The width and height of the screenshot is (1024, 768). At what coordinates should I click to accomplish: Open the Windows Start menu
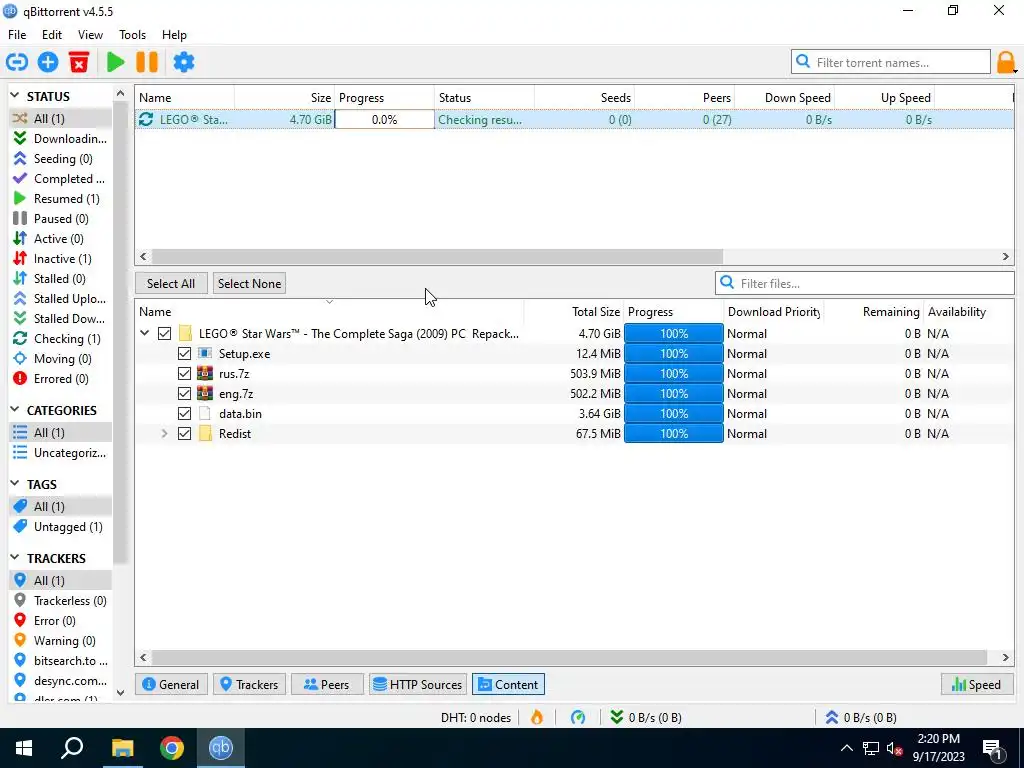[x=24, y=748]
